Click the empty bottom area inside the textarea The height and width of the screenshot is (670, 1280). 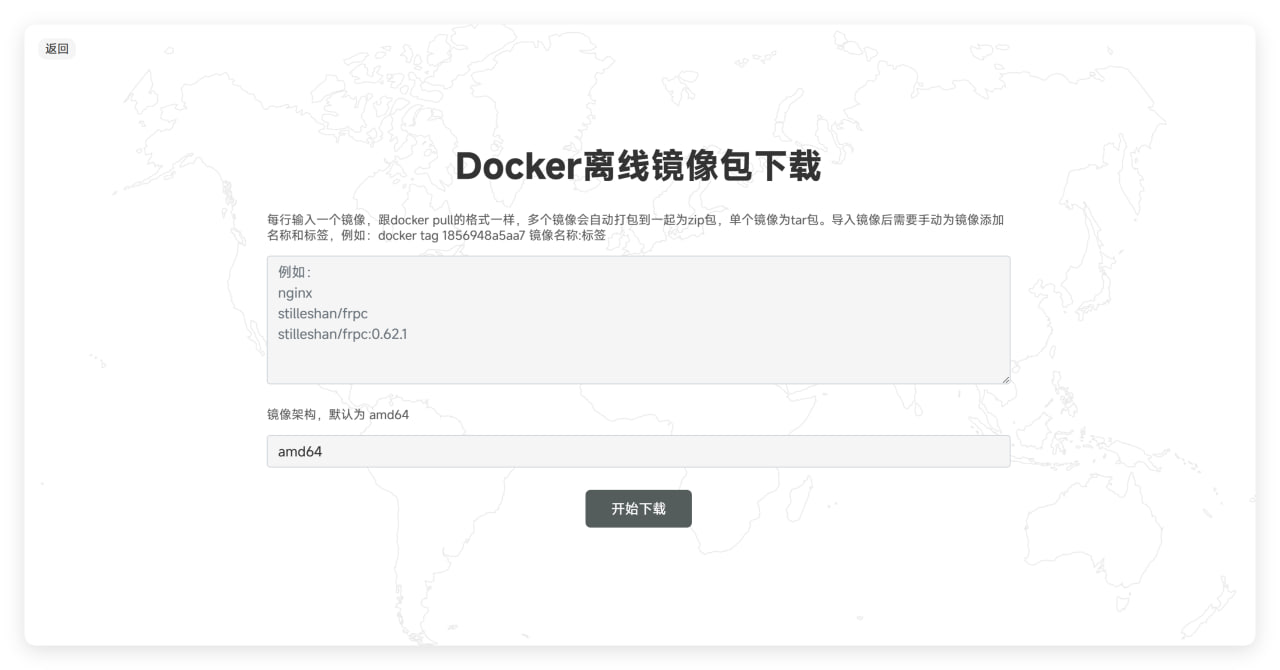point(638,364)
